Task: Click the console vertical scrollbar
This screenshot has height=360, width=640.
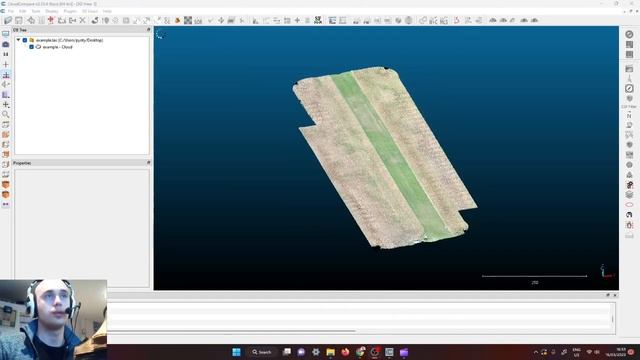Action: pos(612,318)
